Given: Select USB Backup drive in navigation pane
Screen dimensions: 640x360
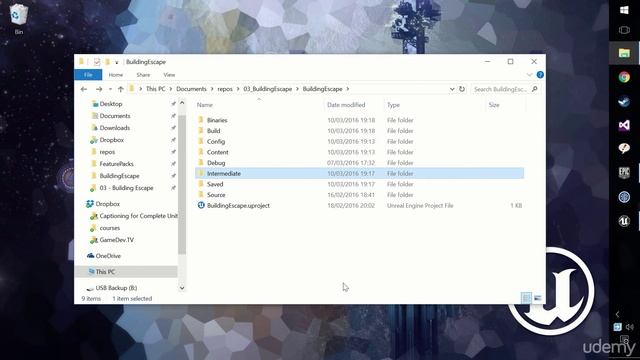Looking at the screenshot, I should (116, 288).
